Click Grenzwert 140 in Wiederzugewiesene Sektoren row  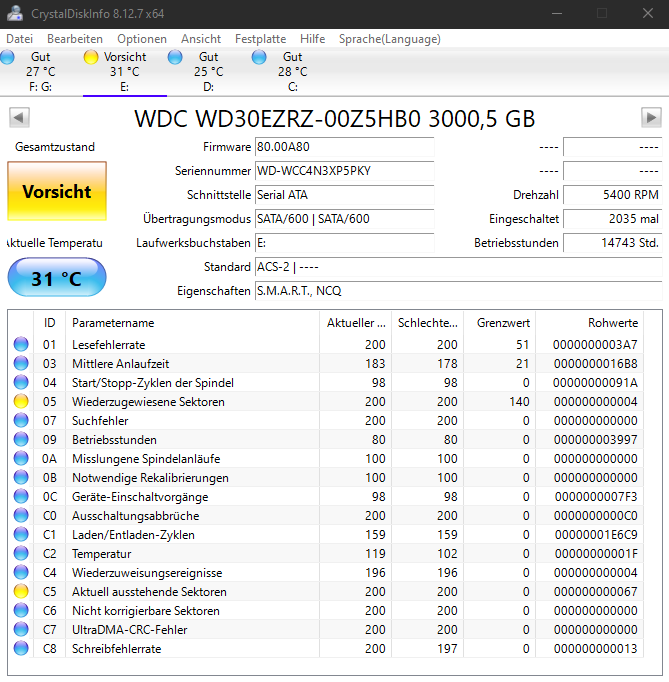pos(519,401)
